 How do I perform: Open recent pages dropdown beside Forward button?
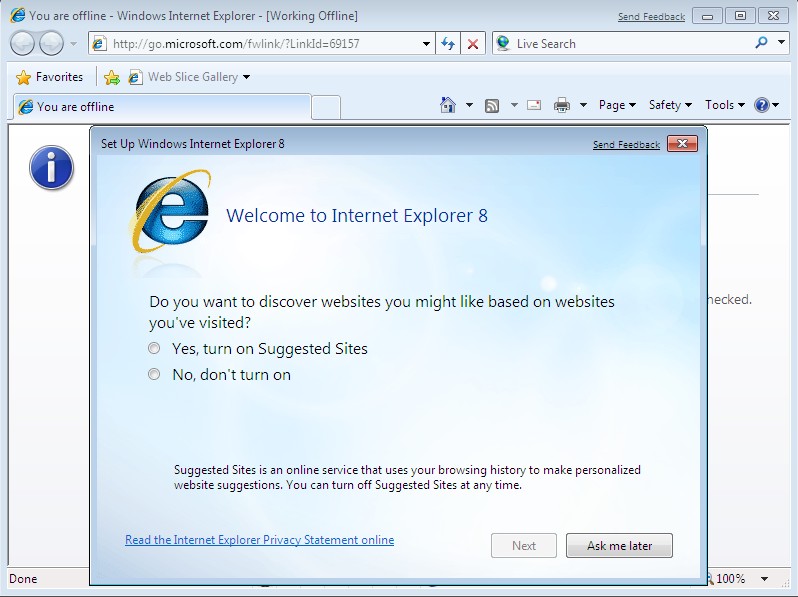pos(73,44)
